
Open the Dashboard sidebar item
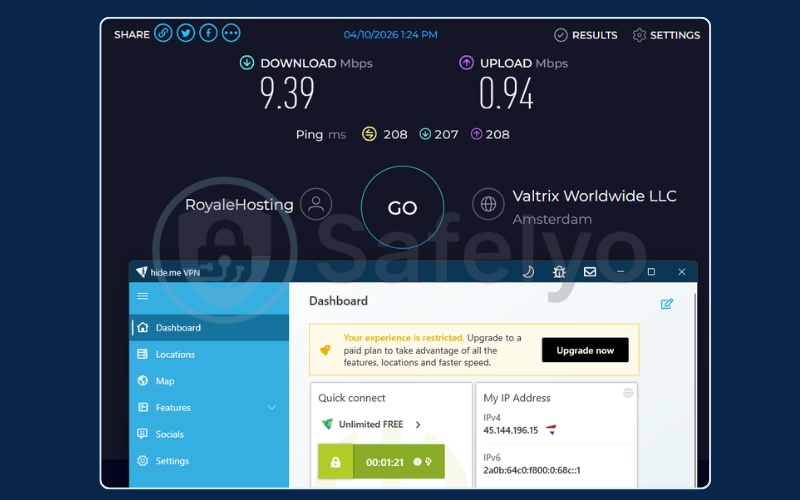(209, 328)
